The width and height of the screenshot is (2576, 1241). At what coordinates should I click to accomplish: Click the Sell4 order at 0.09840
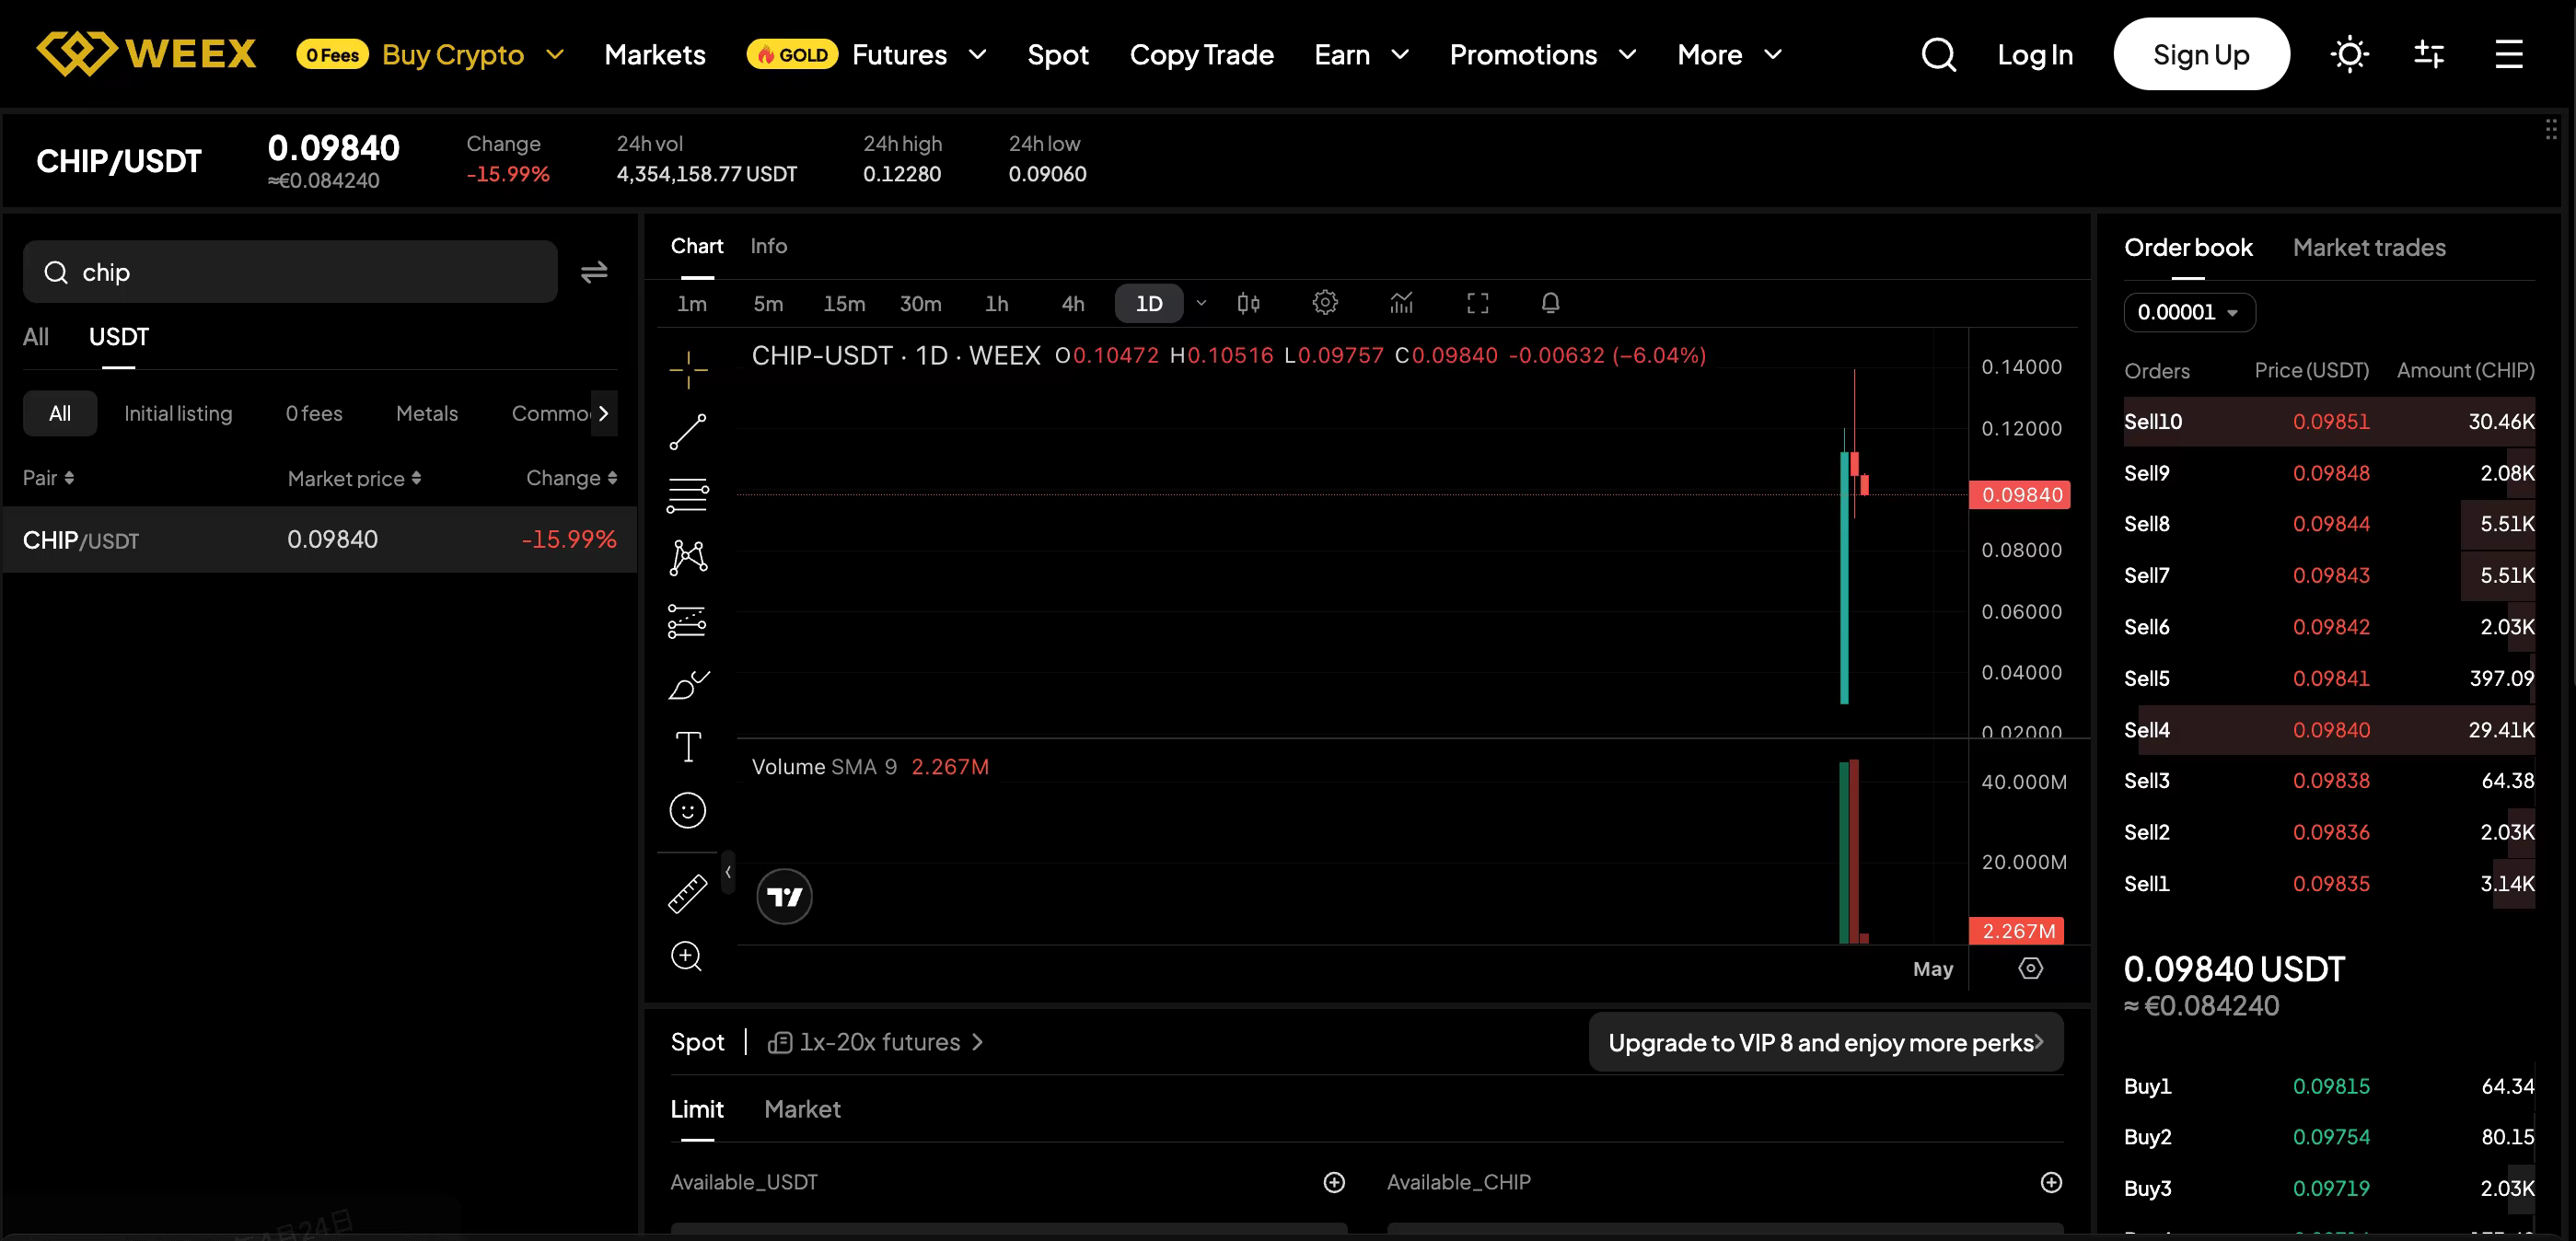[2329, 730]
